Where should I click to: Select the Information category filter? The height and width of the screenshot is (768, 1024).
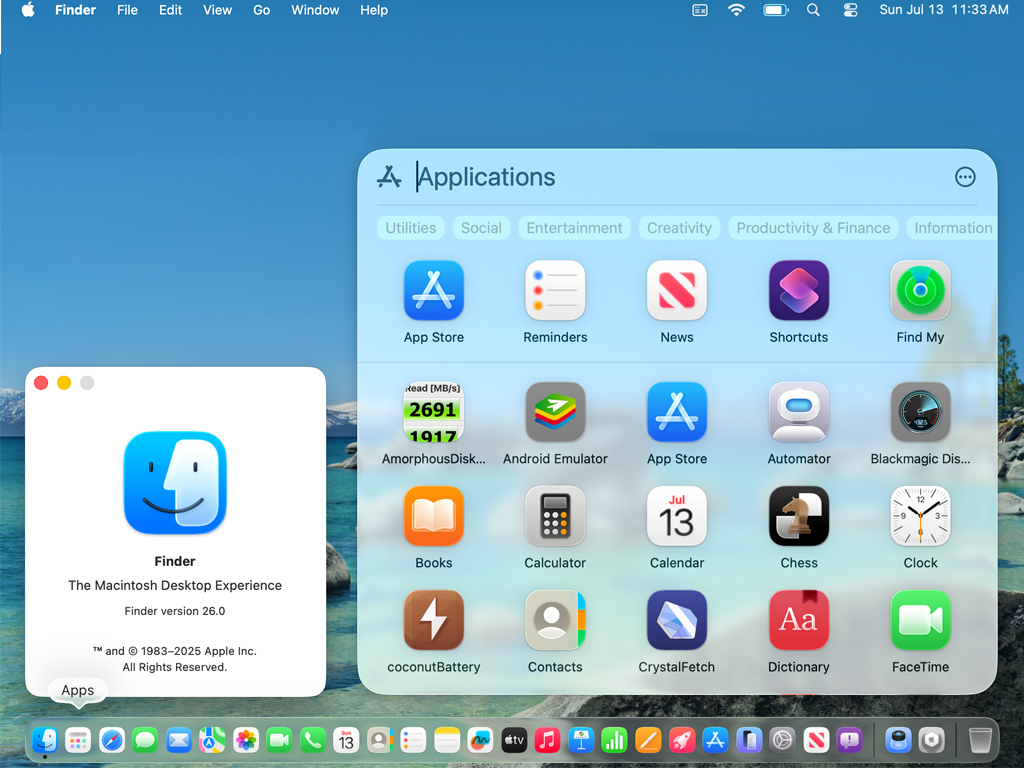point(952,228)
